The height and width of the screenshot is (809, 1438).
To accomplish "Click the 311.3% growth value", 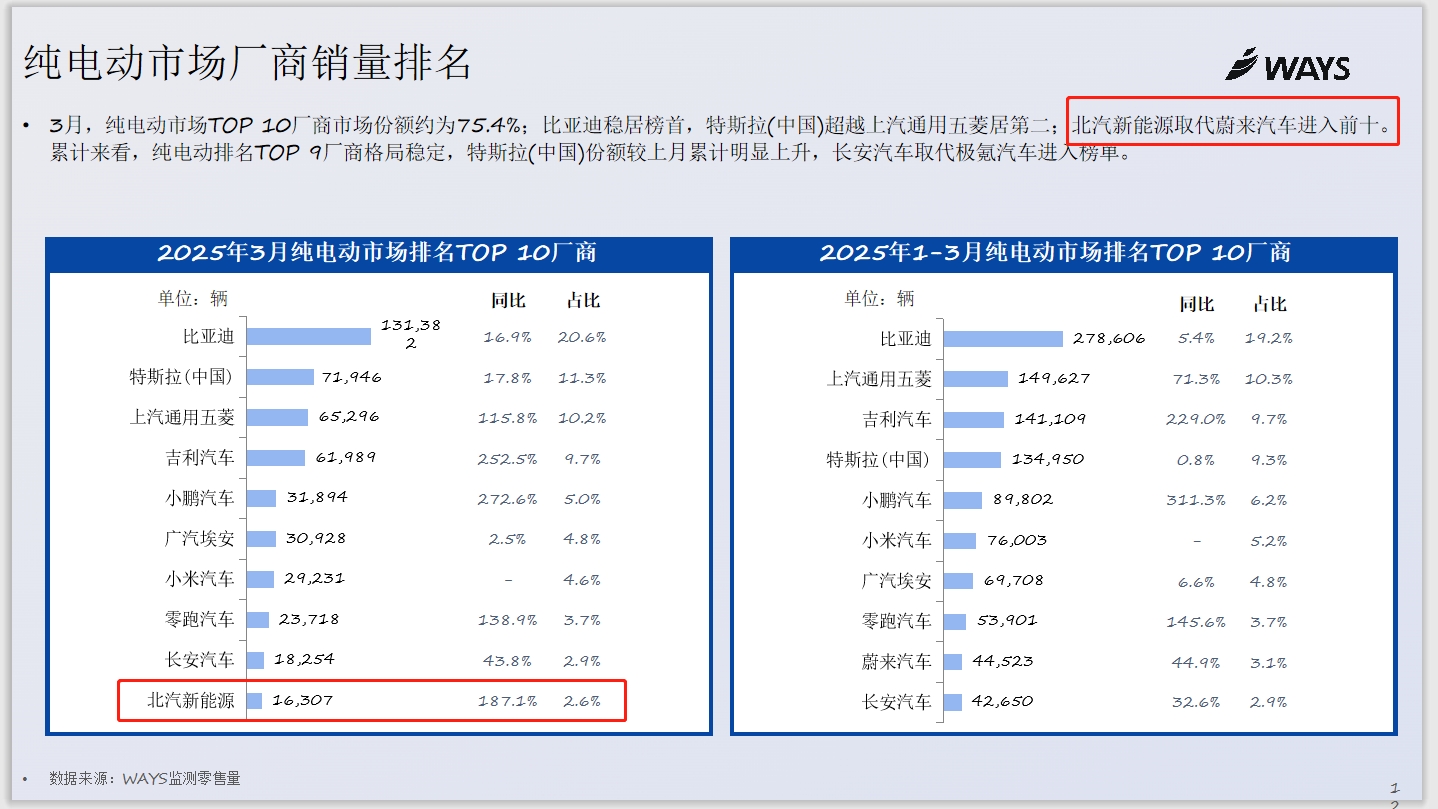I will pos(1196,500).
